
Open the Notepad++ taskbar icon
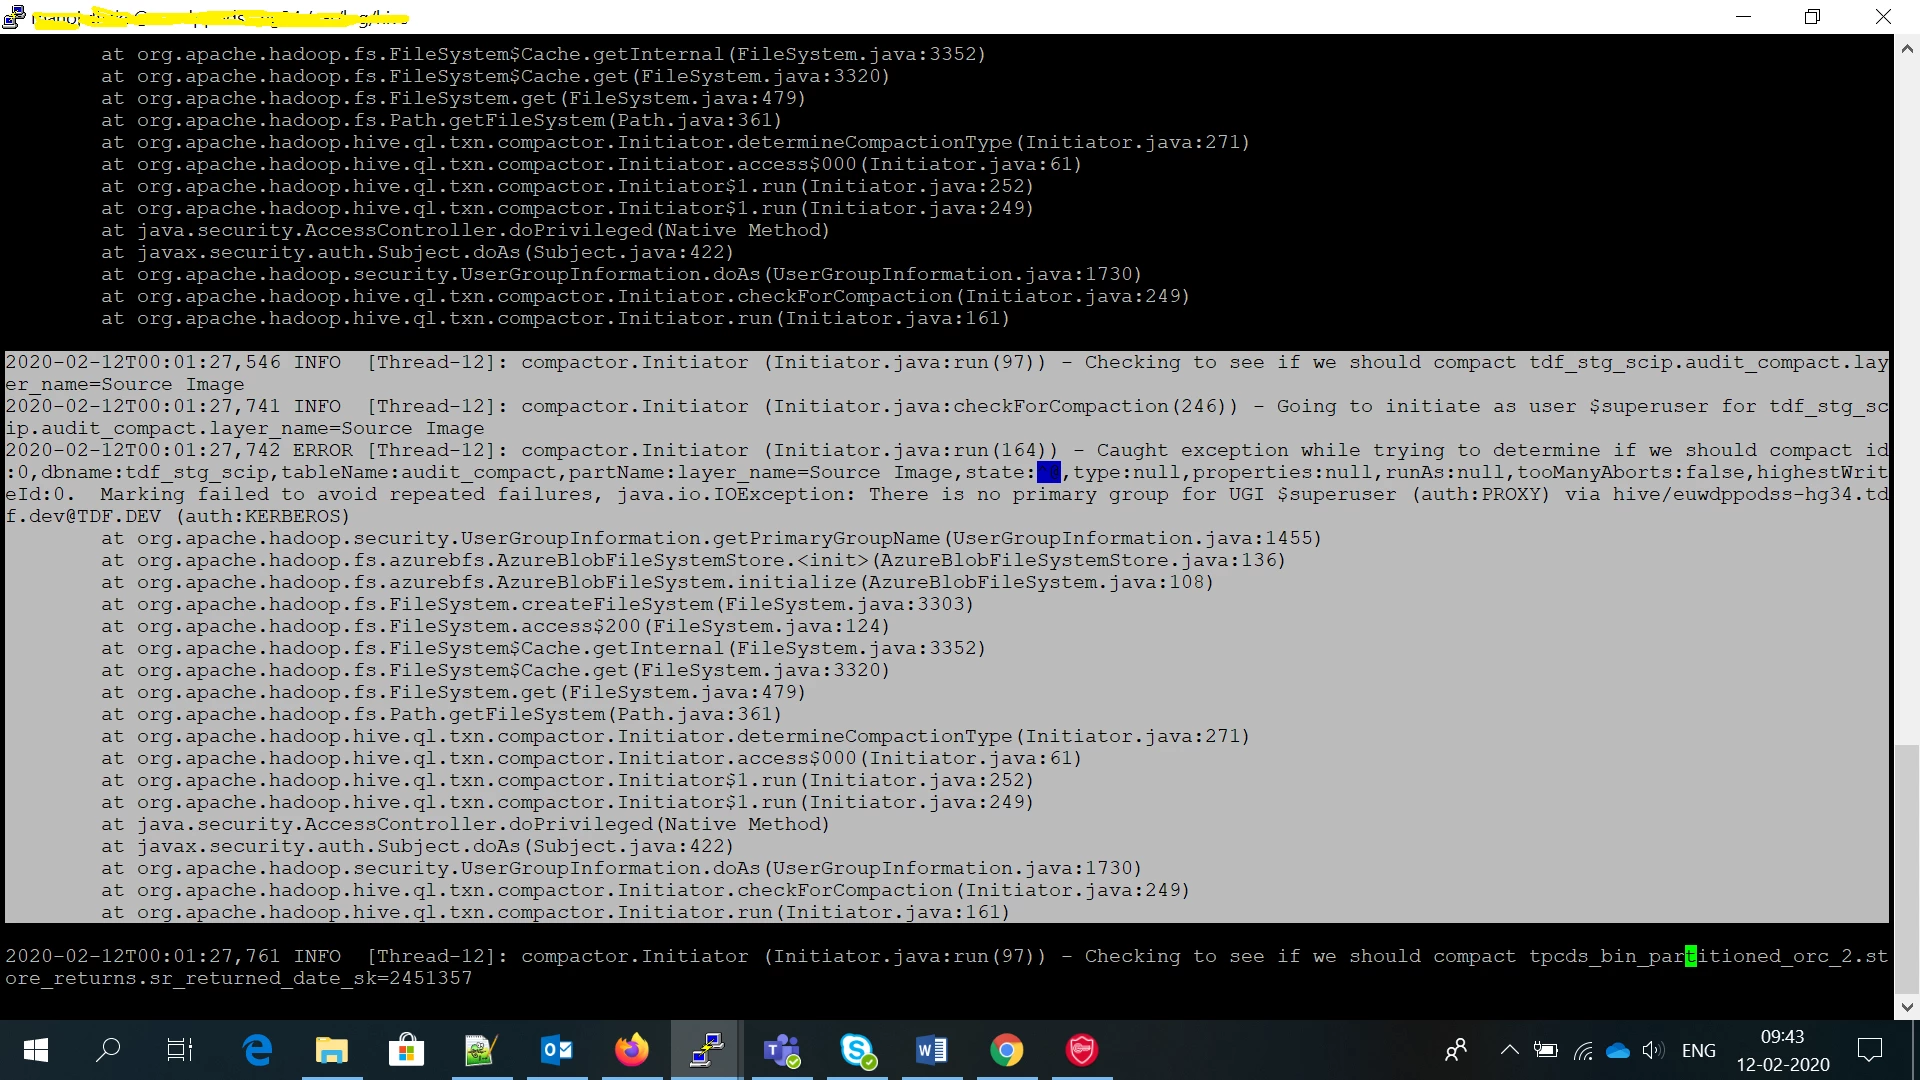(482, 1050)
